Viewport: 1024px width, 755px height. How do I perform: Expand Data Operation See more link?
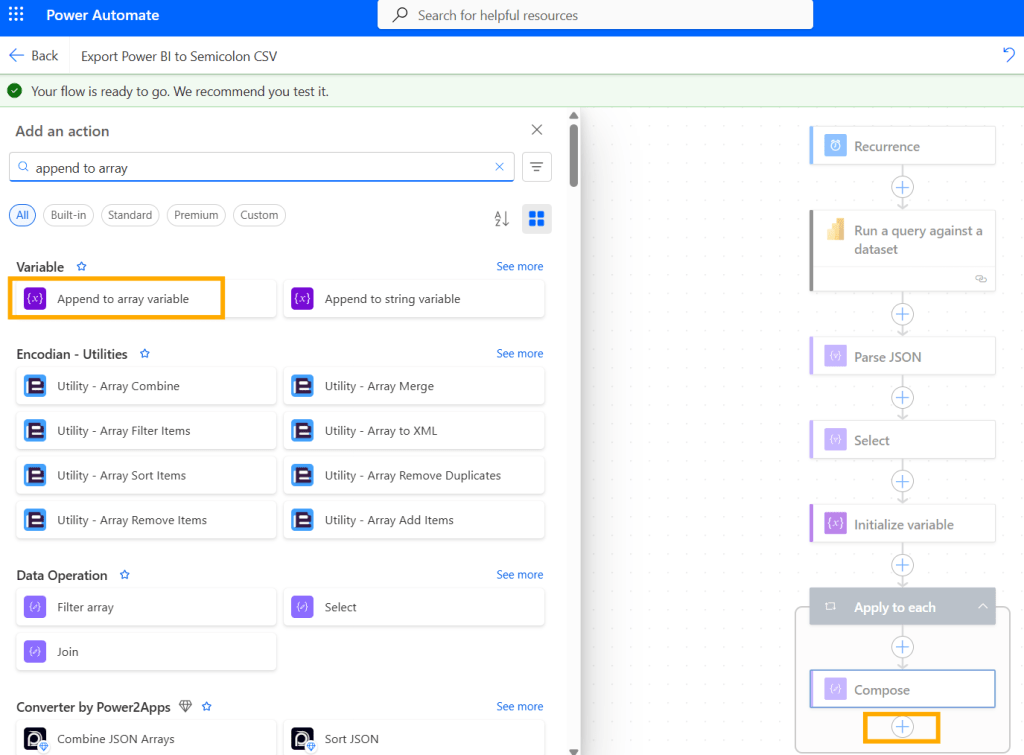pos(519,575)
